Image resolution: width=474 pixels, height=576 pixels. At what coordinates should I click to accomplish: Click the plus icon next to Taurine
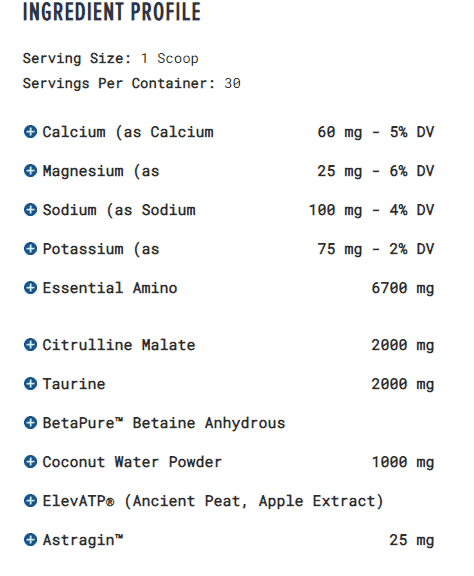(x=30, y=384)
